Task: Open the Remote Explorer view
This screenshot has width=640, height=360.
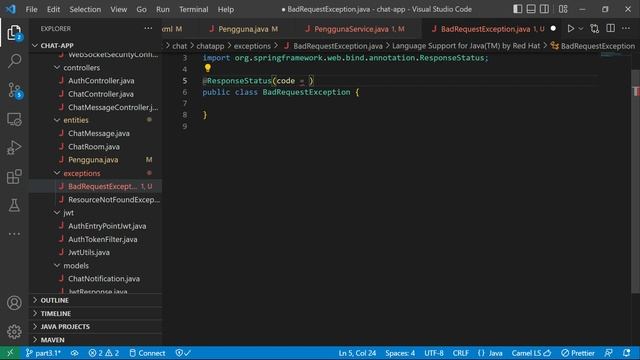Action: click(14, 119)
